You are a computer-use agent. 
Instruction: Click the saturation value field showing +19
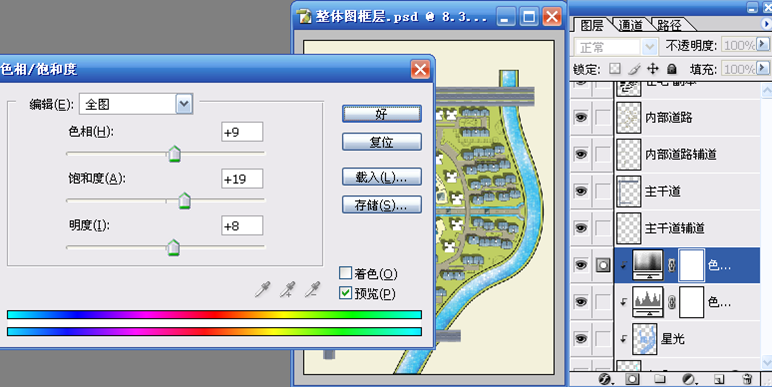[x=242, y=179]
